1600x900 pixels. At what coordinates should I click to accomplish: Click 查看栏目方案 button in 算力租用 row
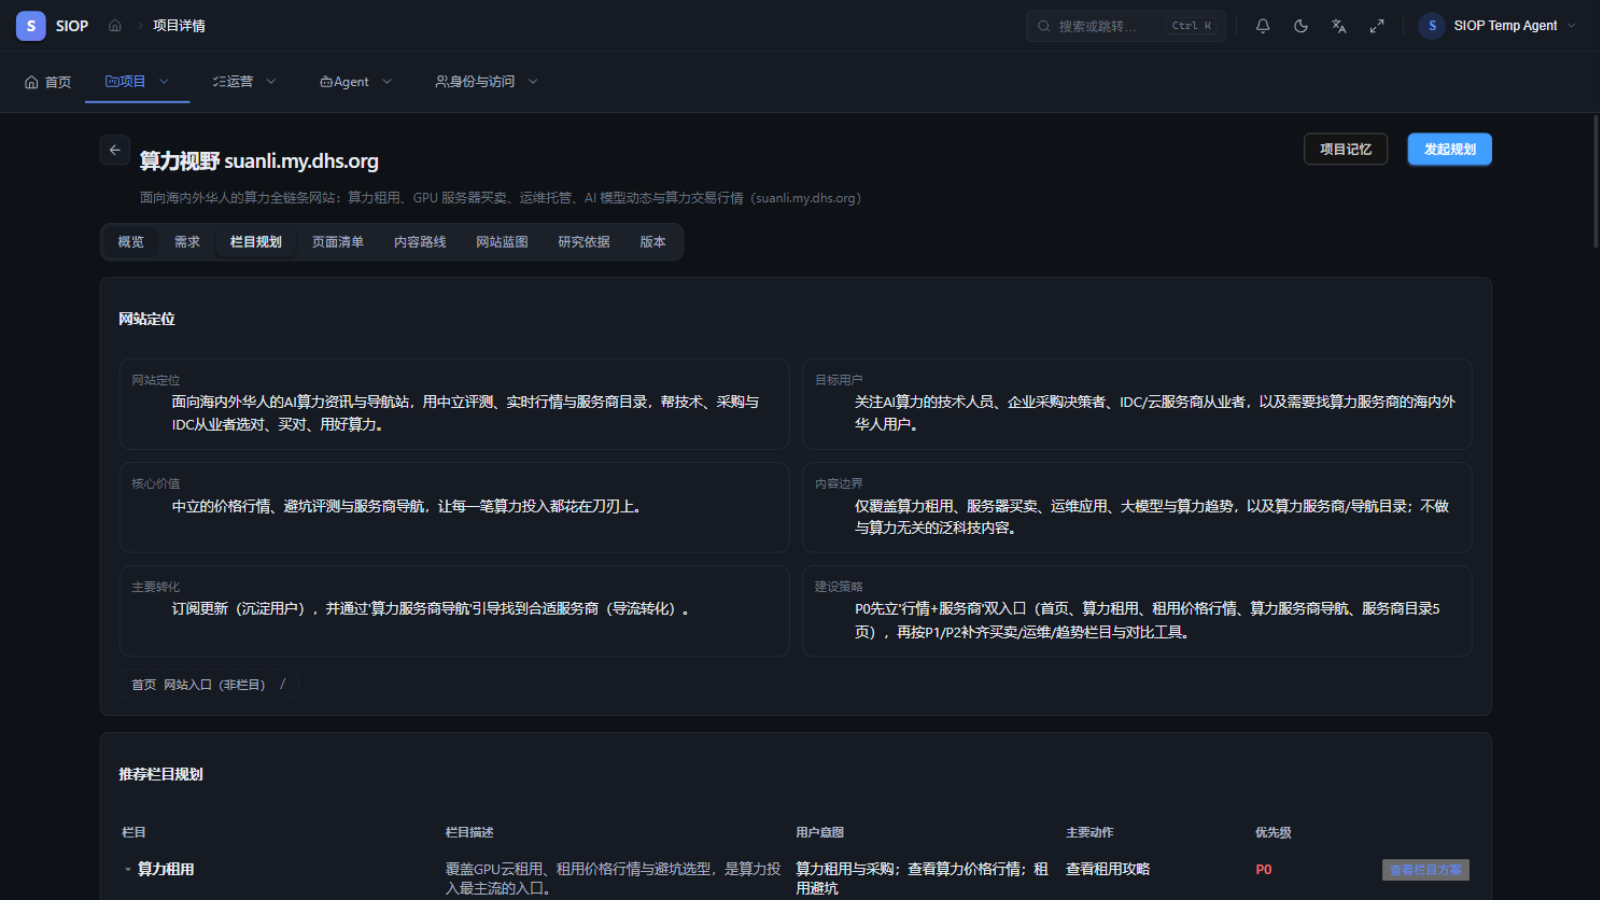coord(1426,870)
